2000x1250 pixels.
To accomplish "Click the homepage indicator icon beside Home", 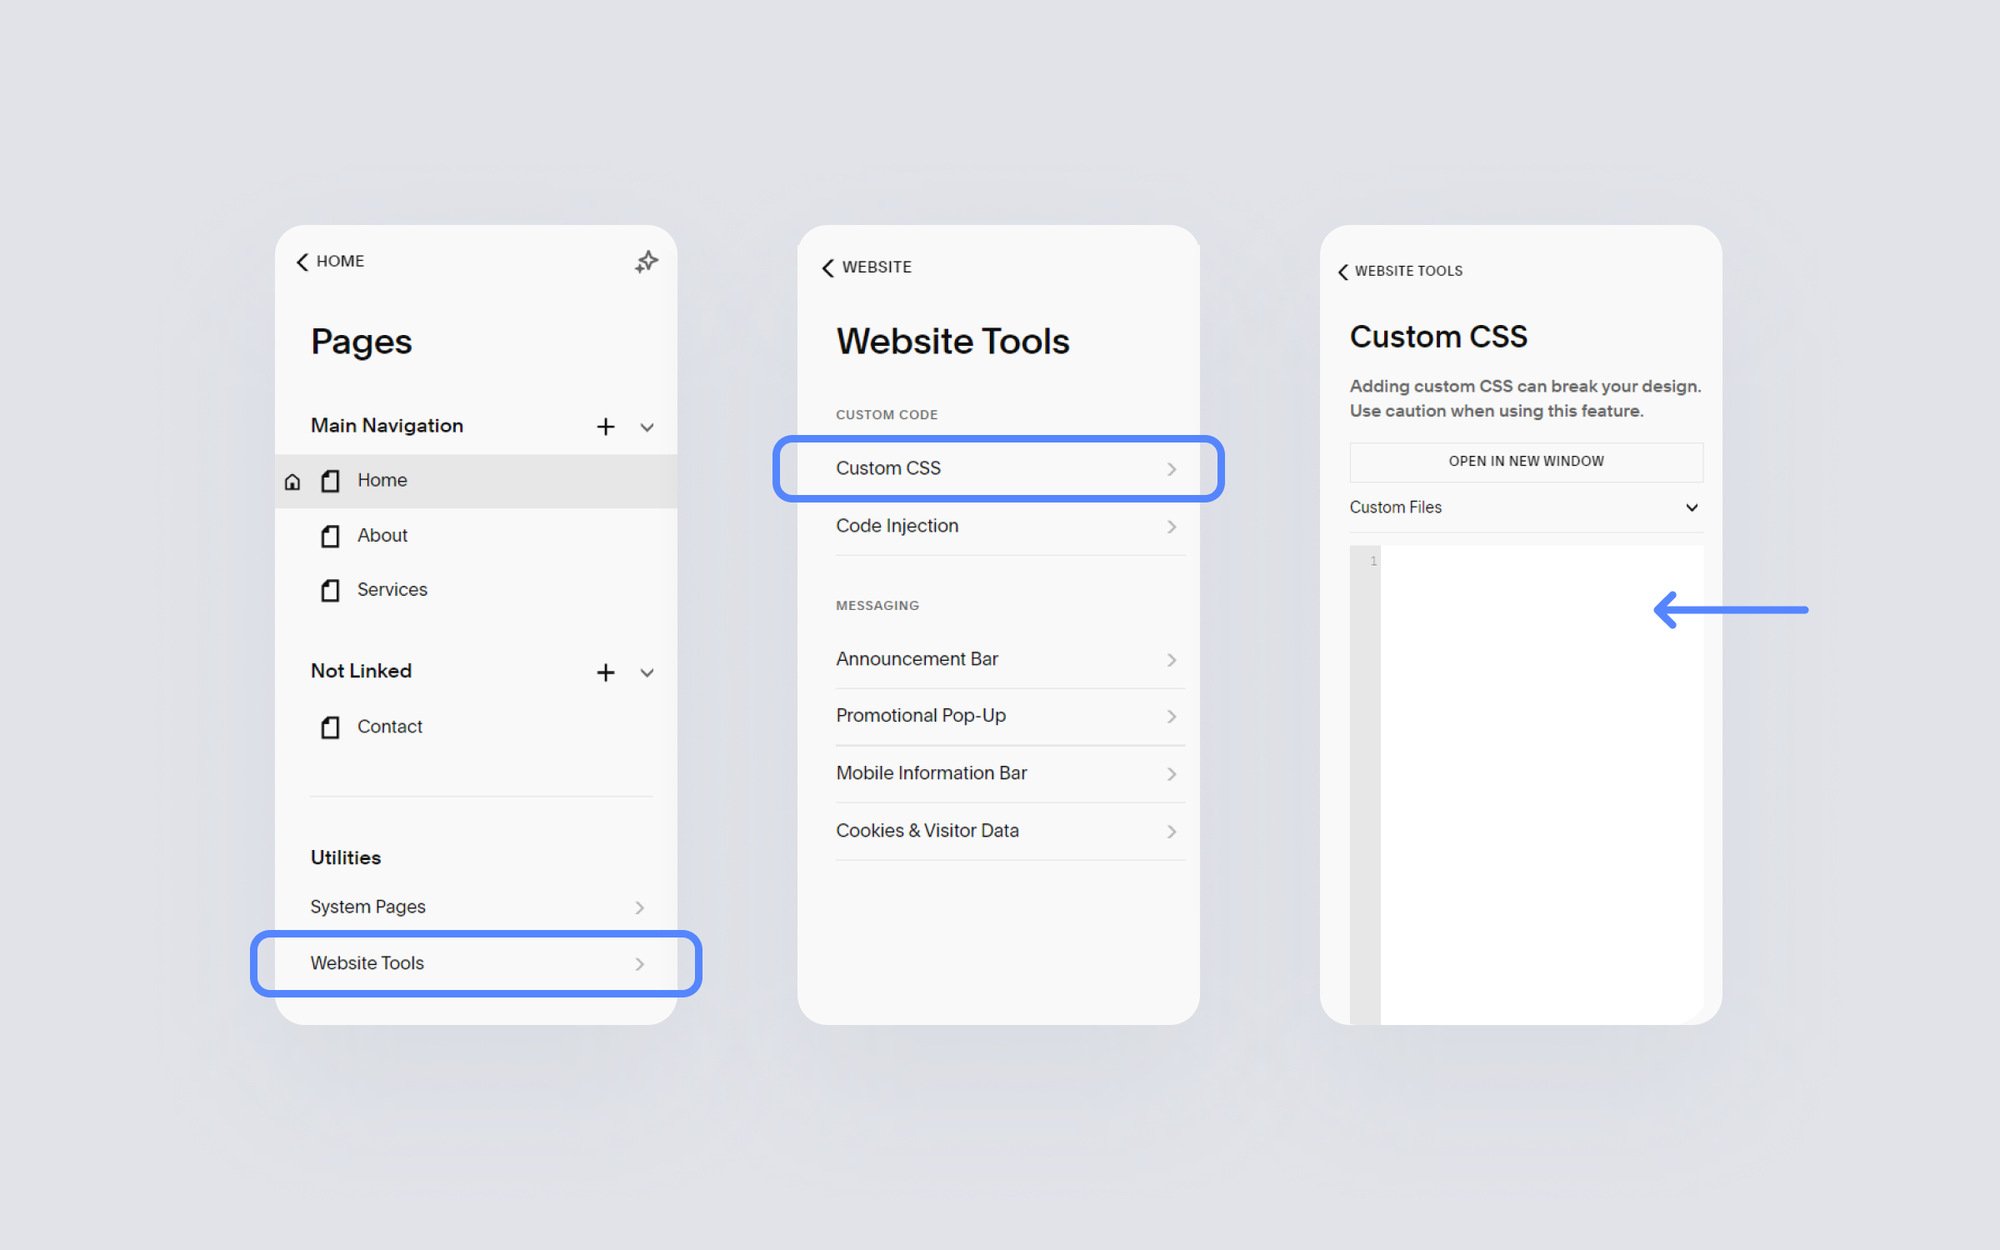I will (292, 482).
